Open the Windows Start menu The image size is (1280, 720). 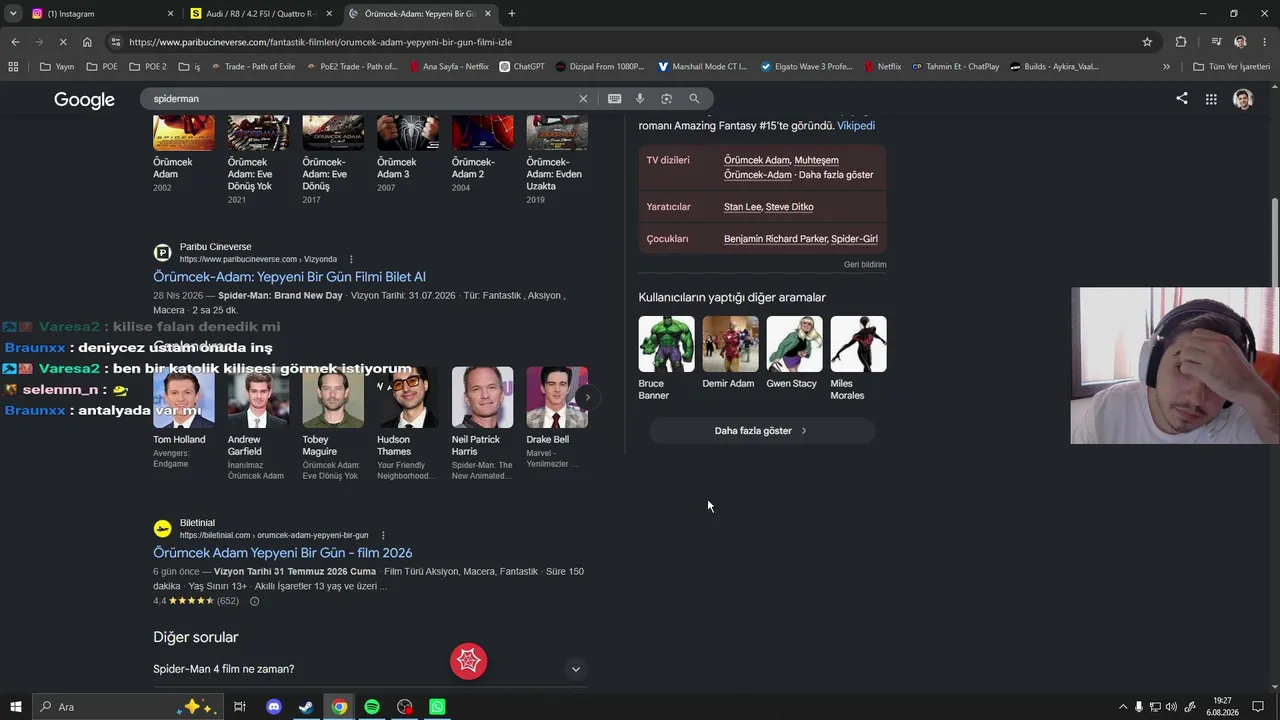click(x=15, y=707)
